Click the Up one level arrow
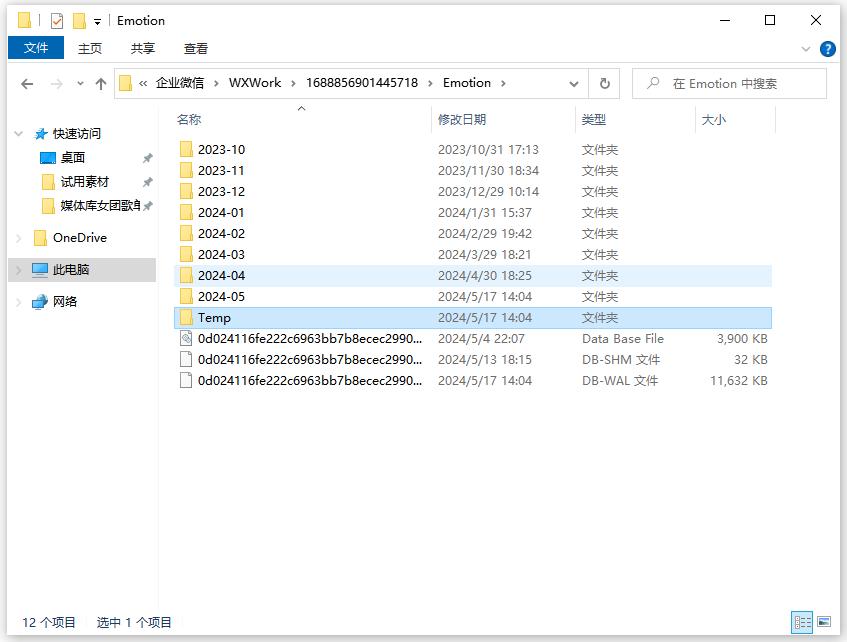 (101, 84)
